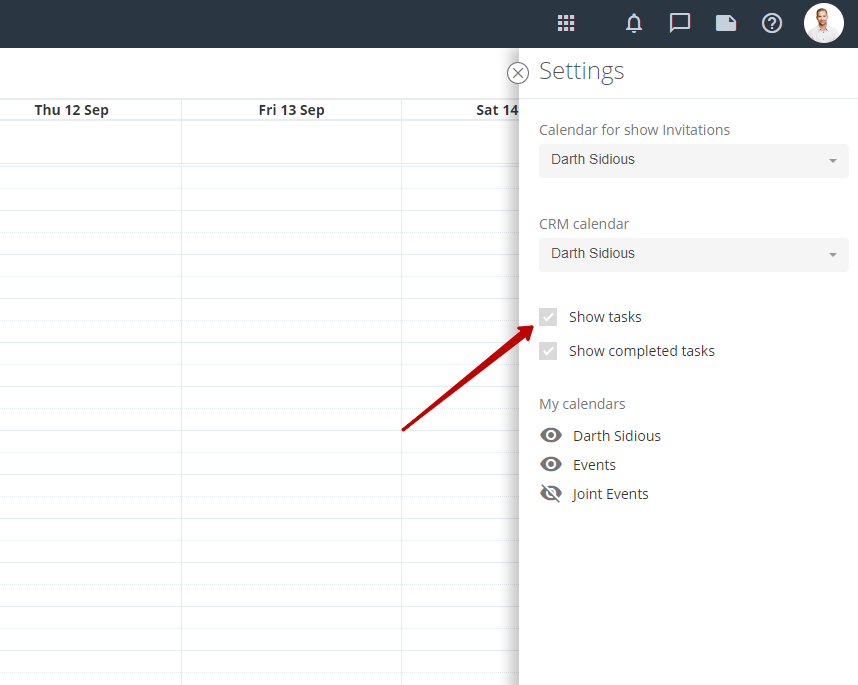Image resolution: width=858 pixels, height=685 pixels.
Task: Click the folder card icon in header
Action: pyautogui.click(x=726, y=23)
